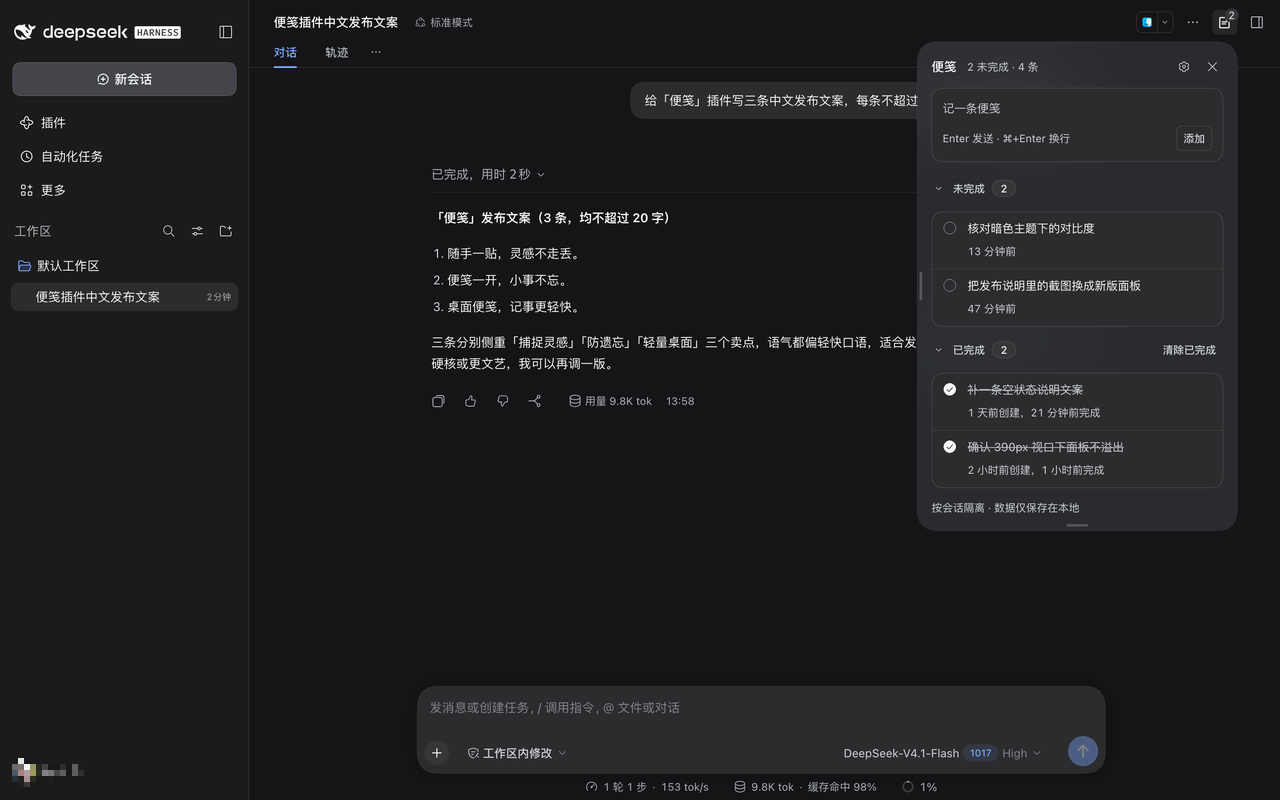Click the 添加 button to add note
Screen dimensions: 1280x800
[x=1194, y=138]
